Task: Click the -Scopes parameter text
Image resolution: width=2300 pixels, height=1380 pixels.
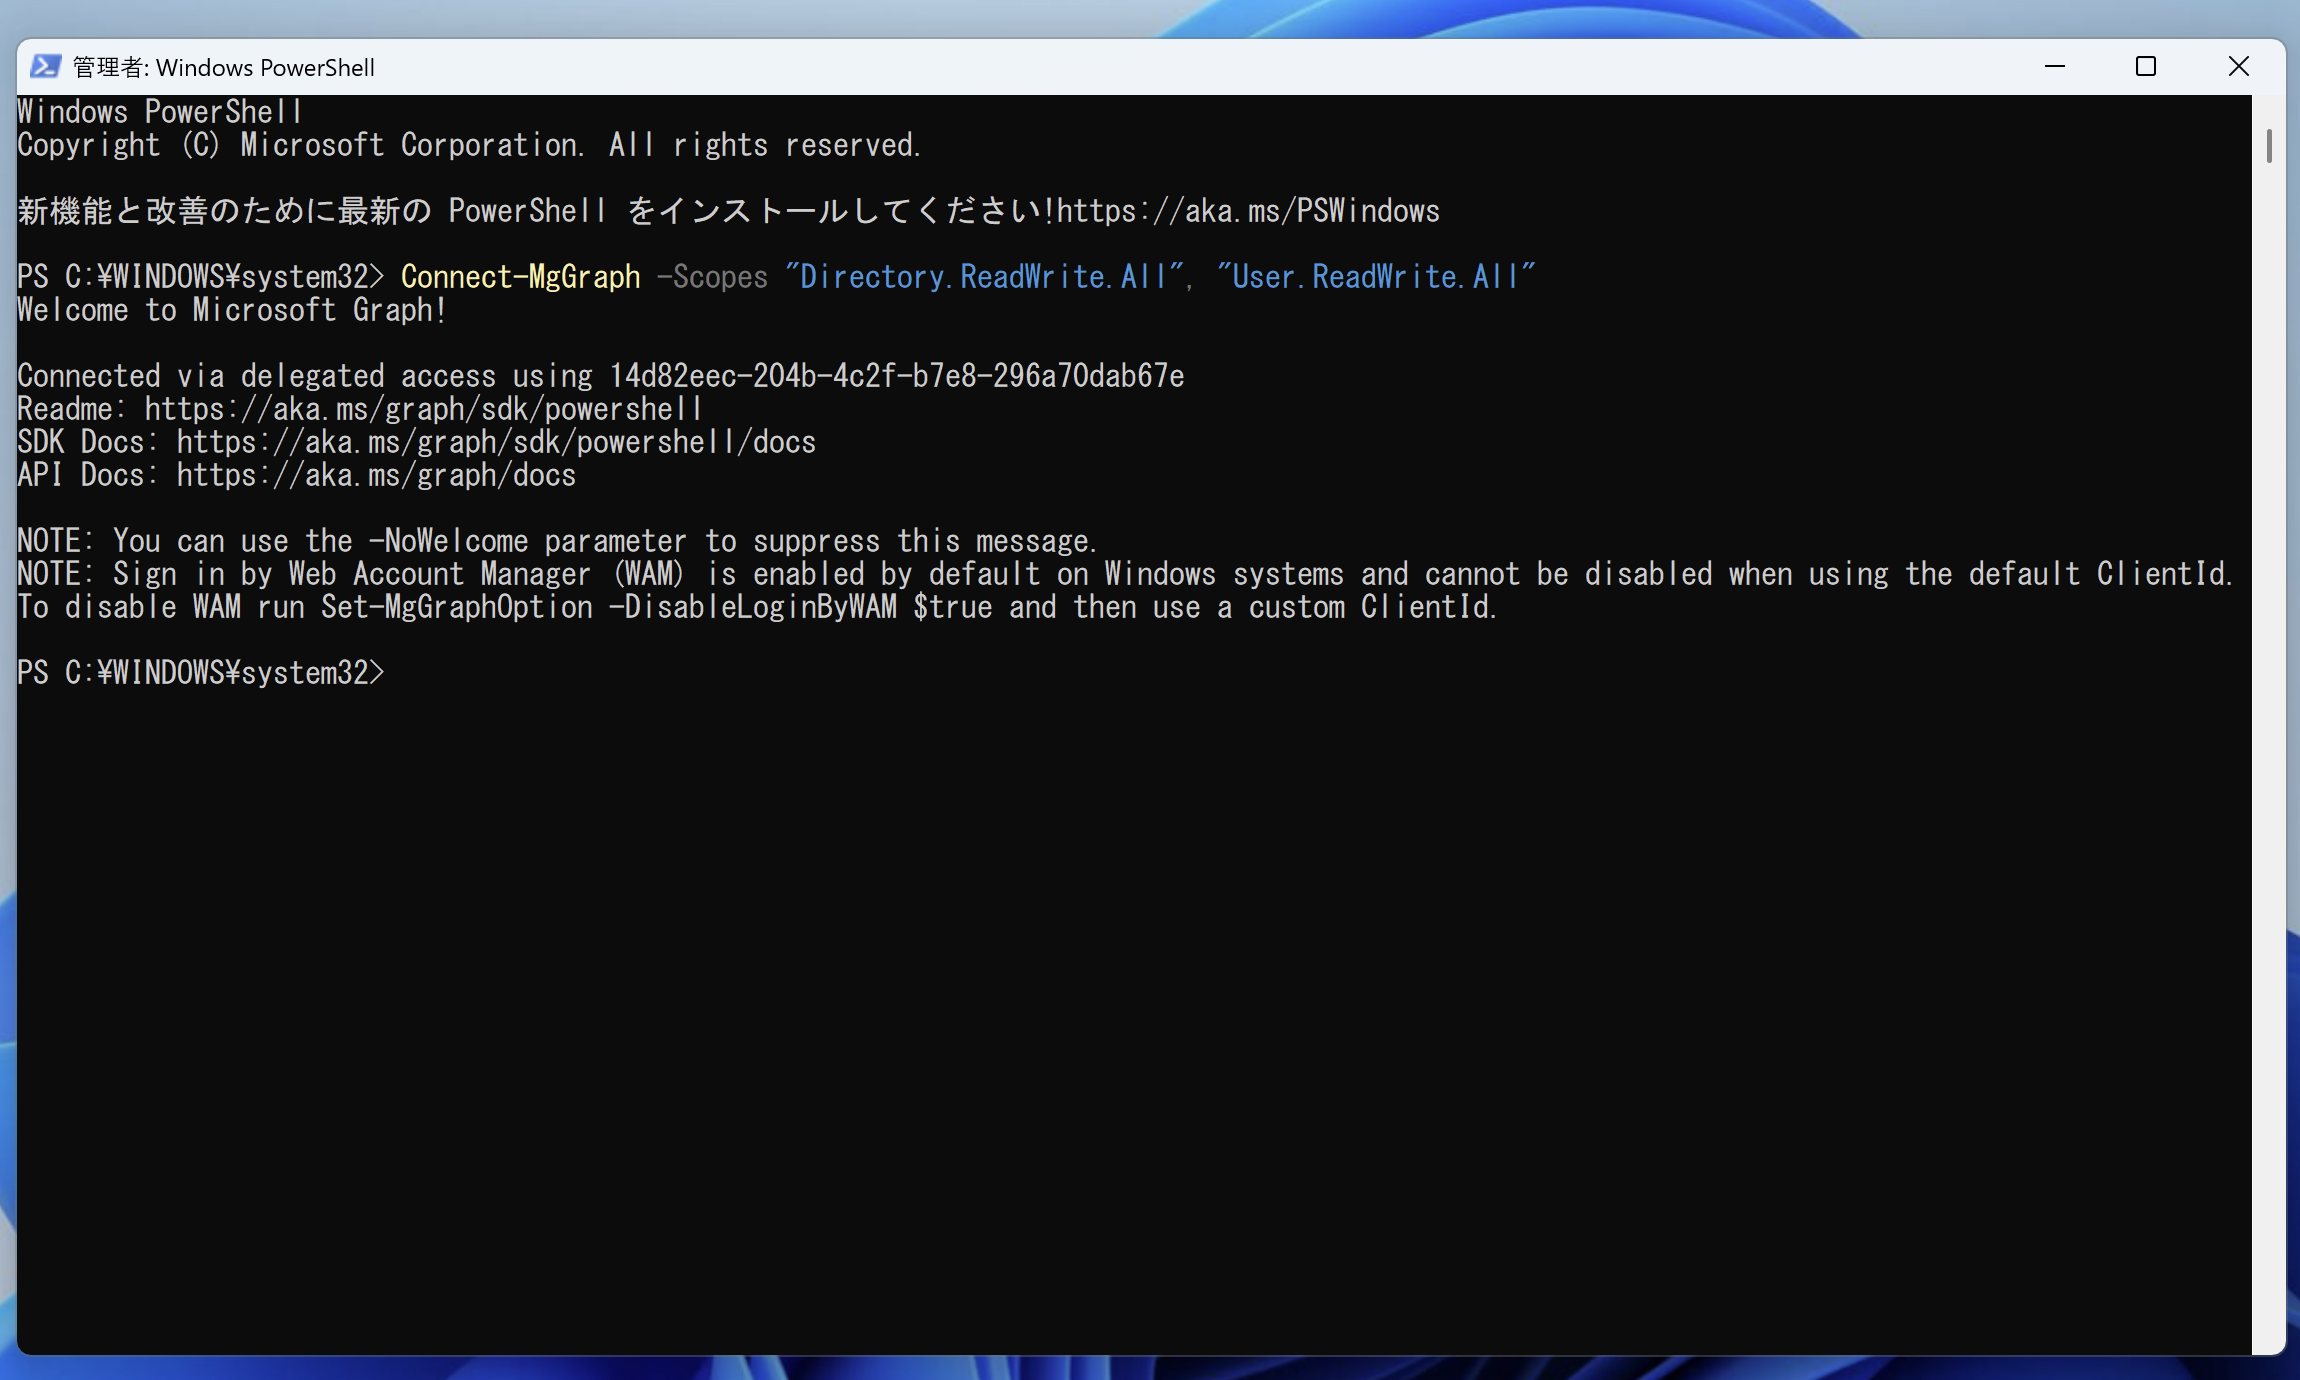Action: (712, 277)
